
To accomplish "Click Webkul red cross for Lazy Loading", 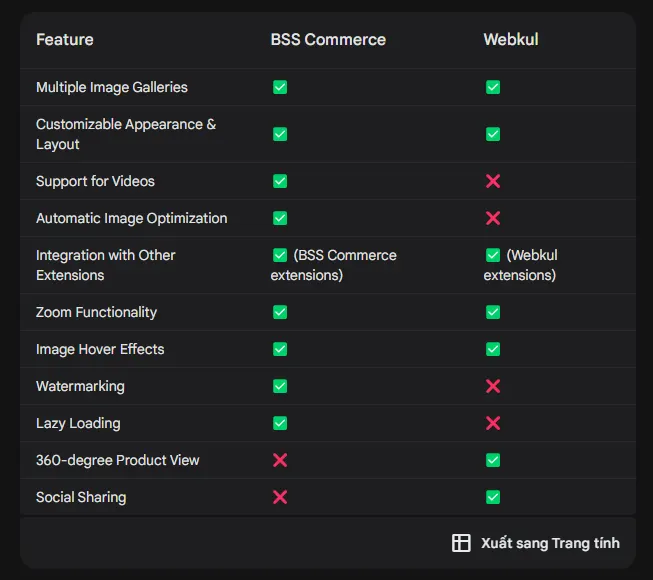I will (493, 423).
